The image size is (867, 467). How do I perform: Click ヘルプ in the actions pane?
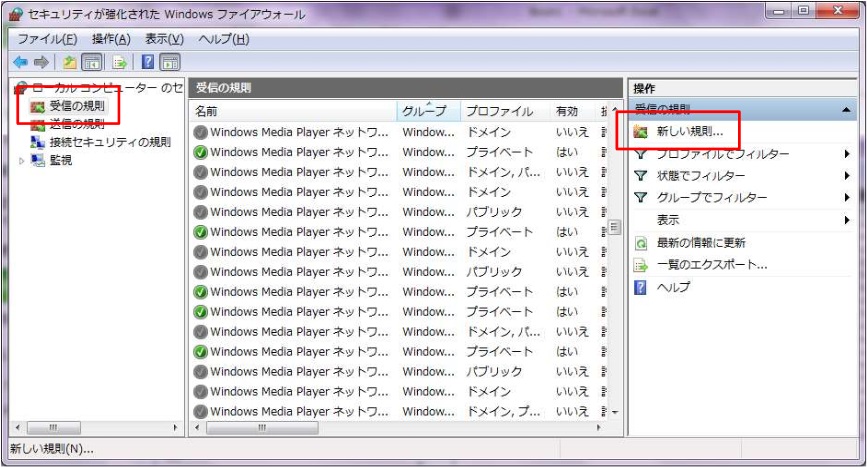673,287
